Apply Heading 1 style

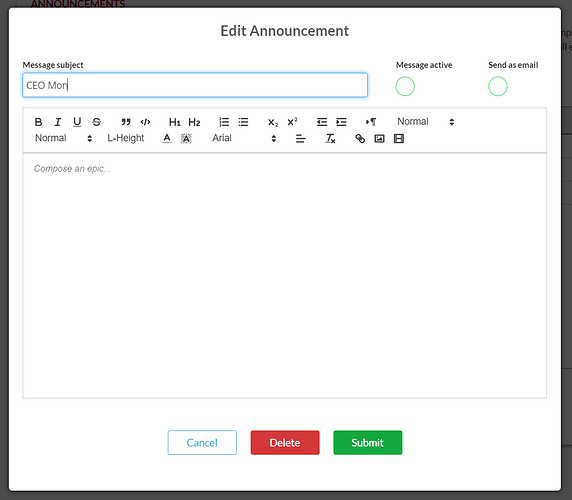pyautogui.click(x=175, y=122)
